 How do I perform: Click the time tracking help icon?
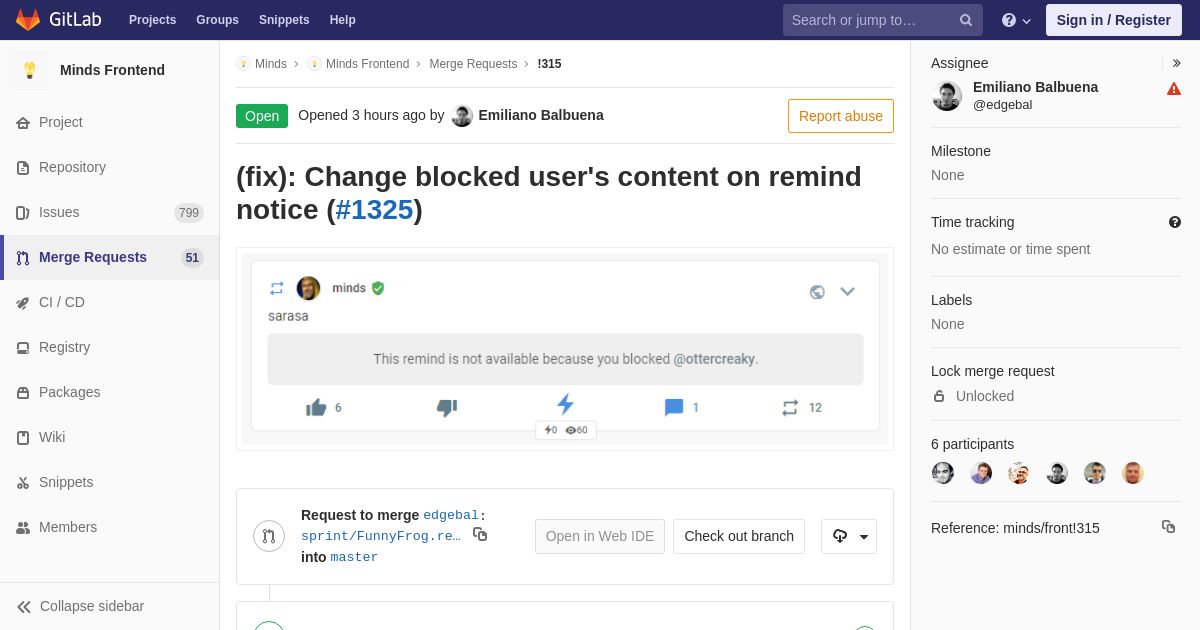tap(1175, 222)
